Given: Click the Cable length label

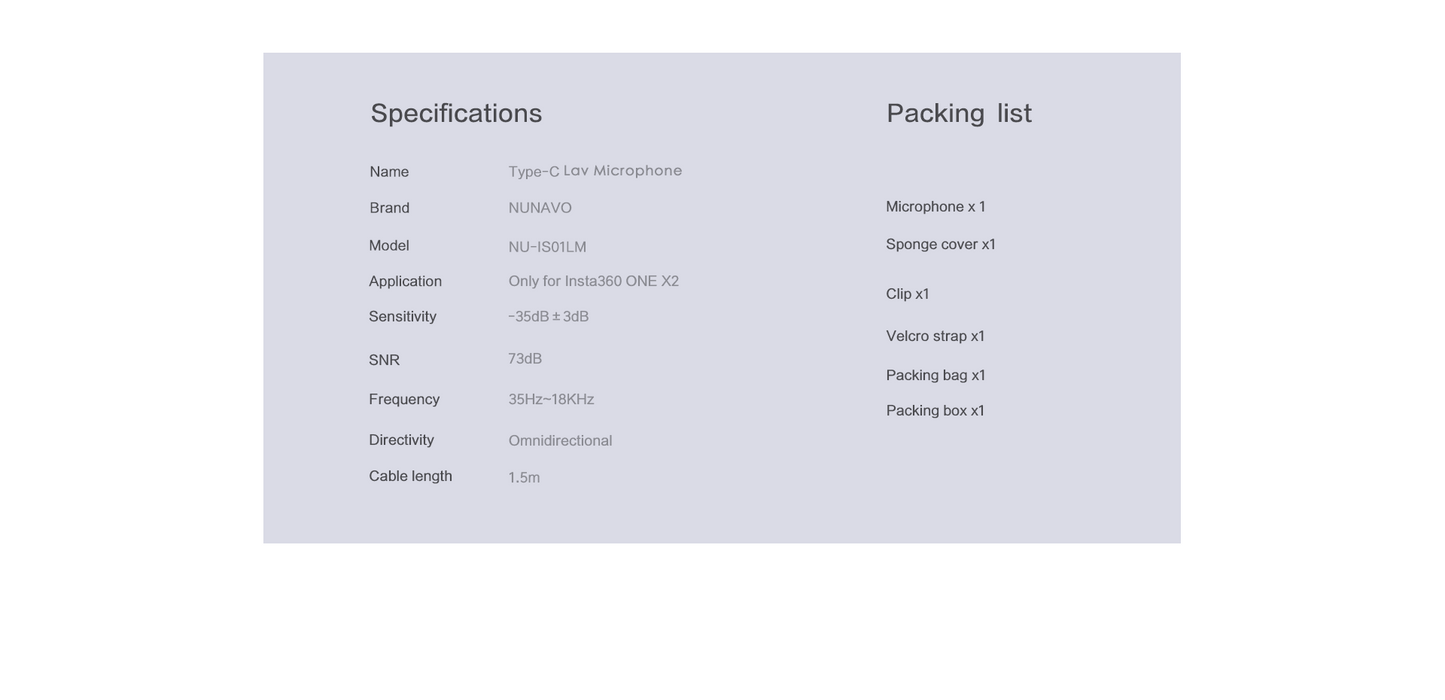Looking at the screenshot, I should click(x=410, y=476).
